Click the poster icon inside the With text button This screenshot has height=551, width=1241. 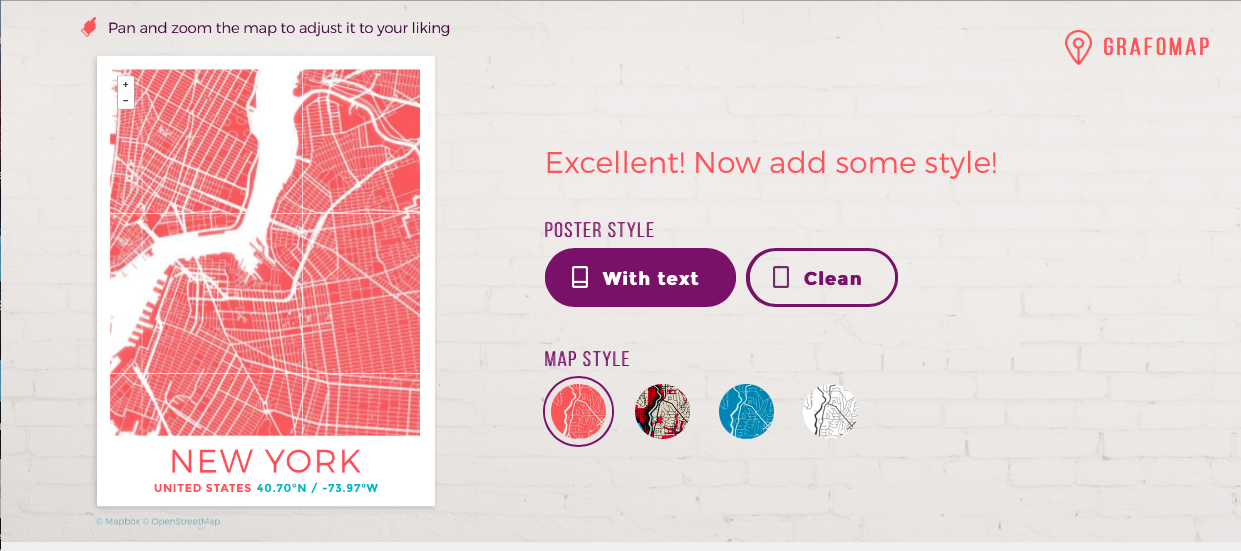tap(580, 278)
